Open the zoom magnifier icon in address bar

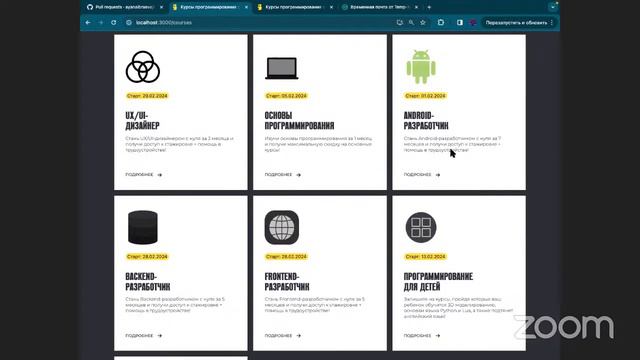point(411,22)
